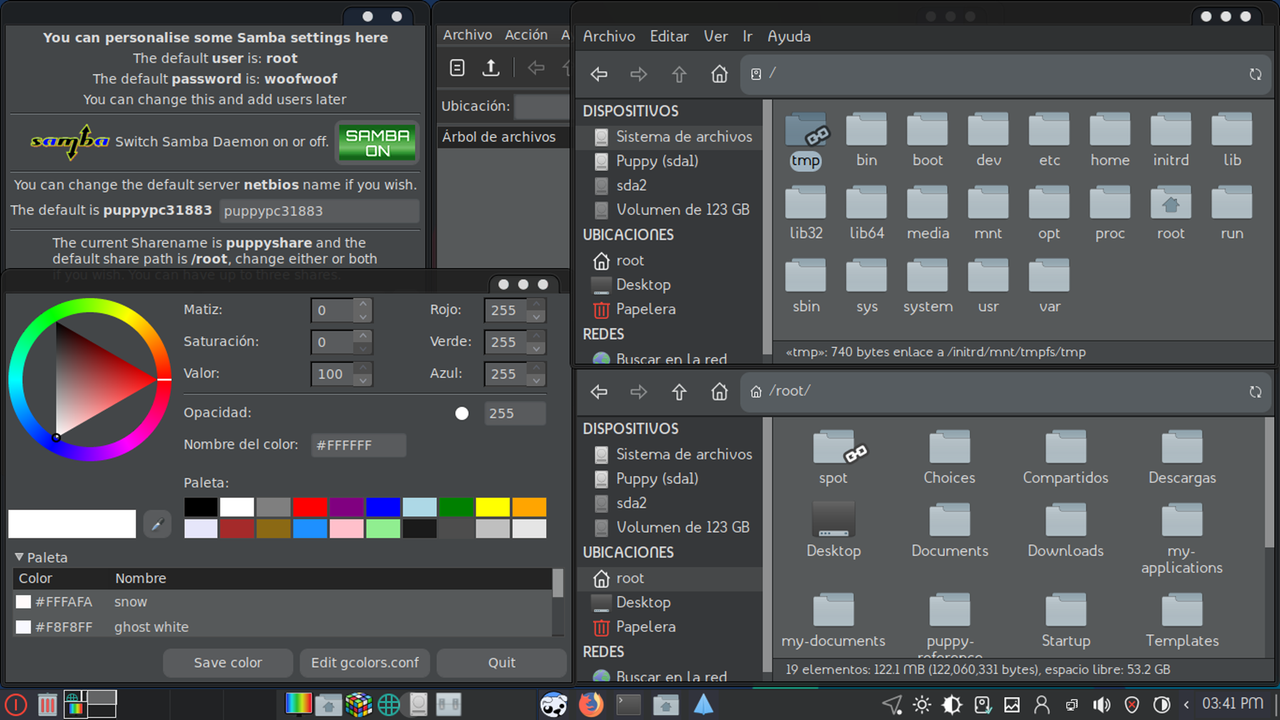Click the red power button on taskbar
The width and height of the screenshot is (1280, 720).
point(15,704)
